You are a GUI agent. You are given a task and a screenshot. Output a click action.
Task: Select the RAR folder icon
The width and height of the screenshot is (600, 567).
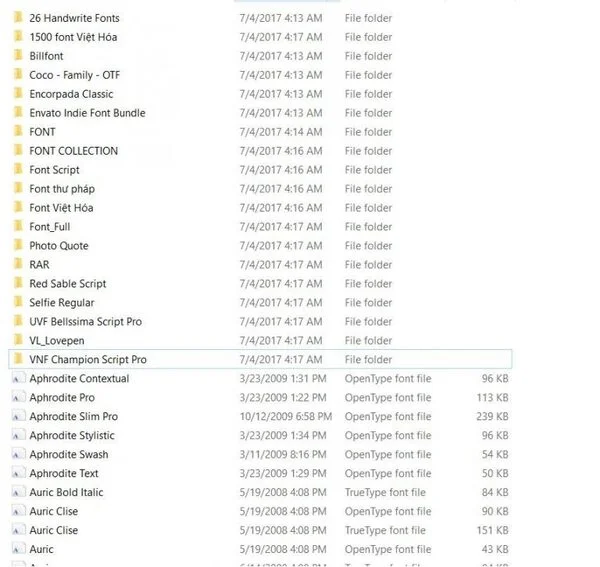point(18,264)
